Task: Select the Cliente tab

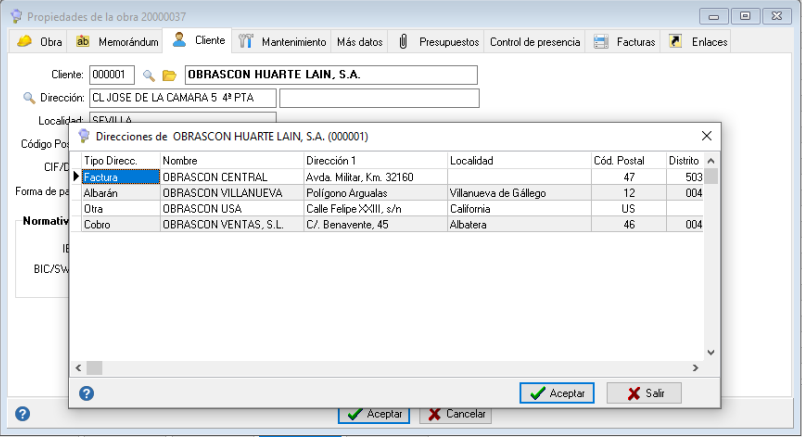Action: pos(198,40)
